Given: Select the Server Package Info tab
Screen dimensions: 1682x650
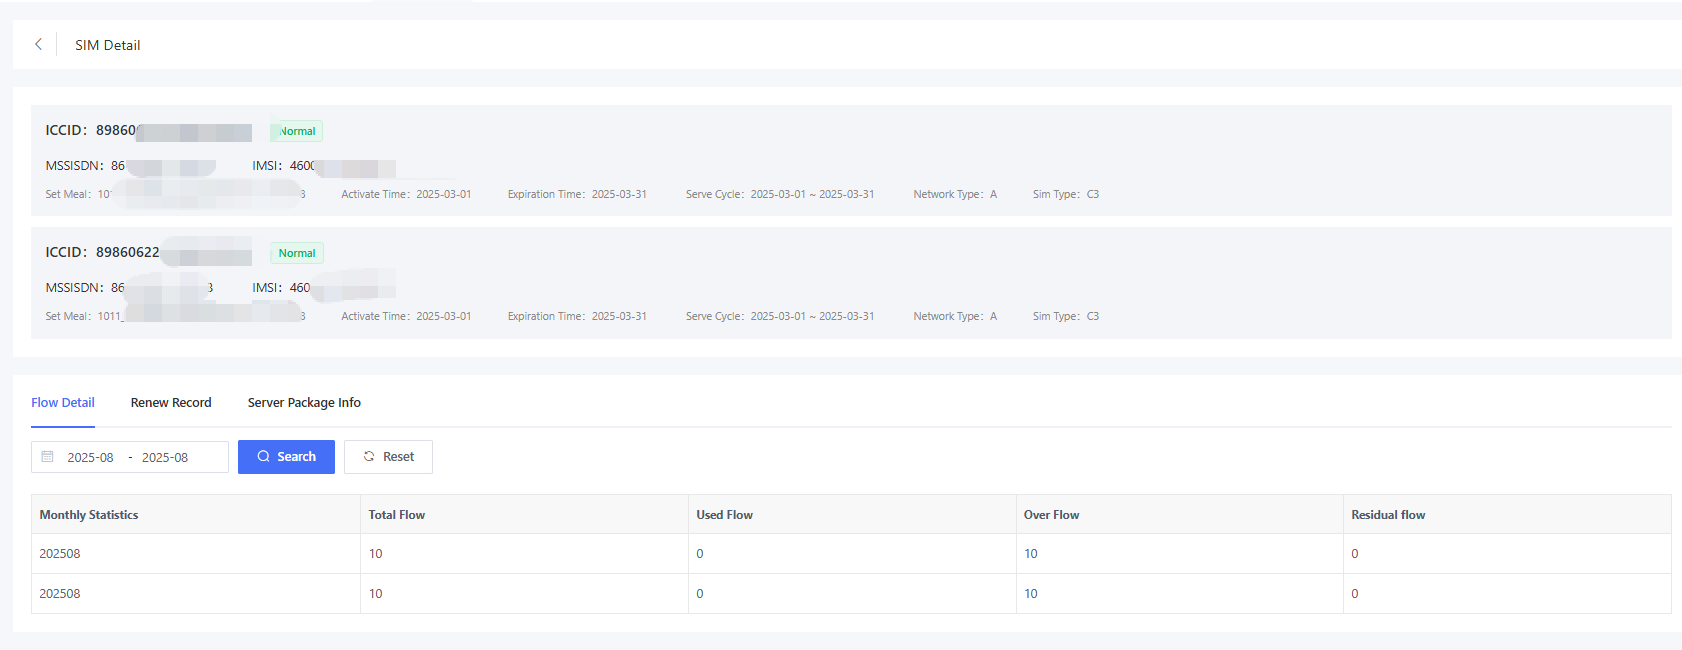Looking at the screenshot, I should [304, 403].
